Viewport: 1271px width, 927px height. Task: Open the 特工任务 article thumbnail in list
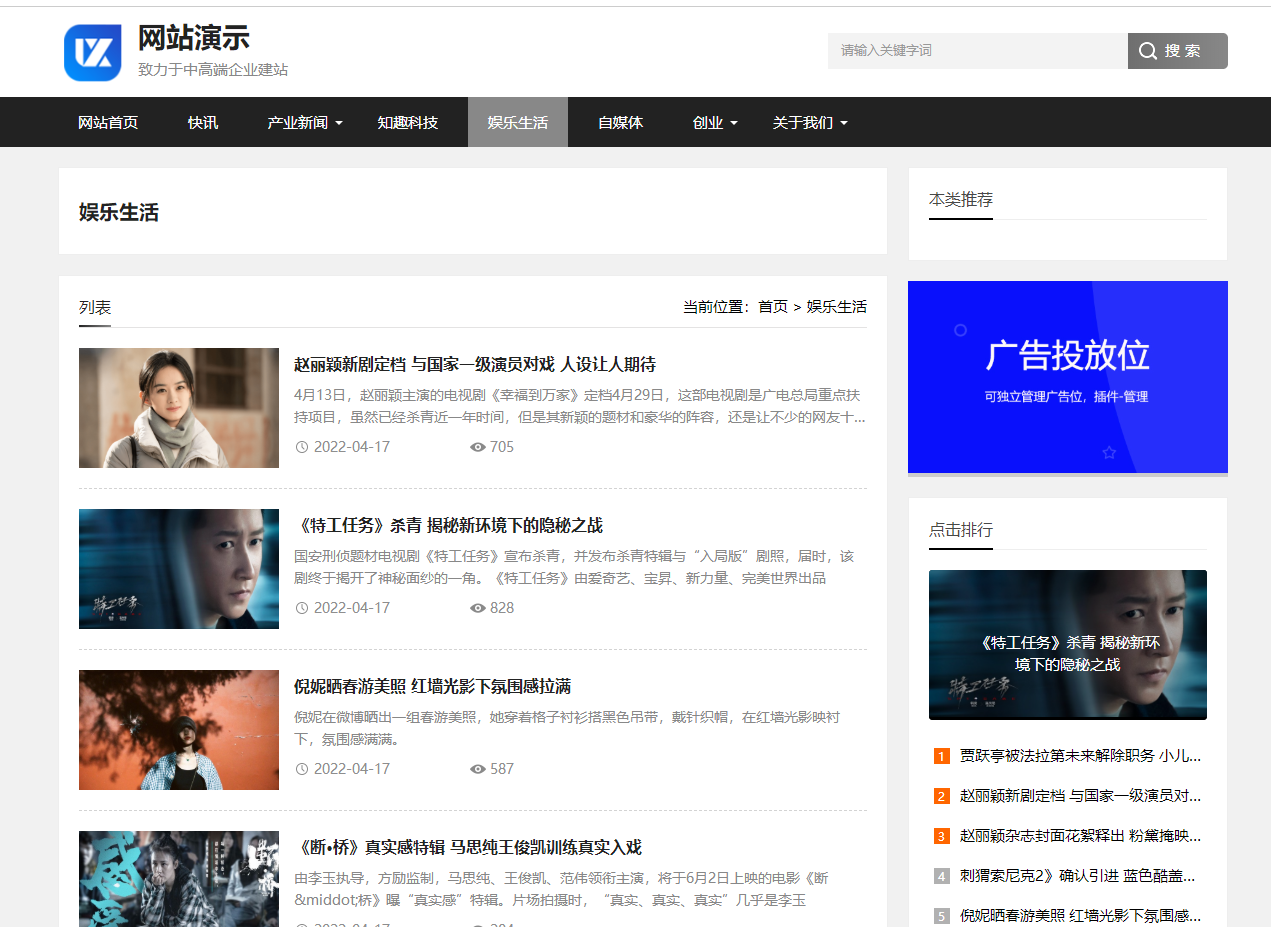click(x=179, y=569)
